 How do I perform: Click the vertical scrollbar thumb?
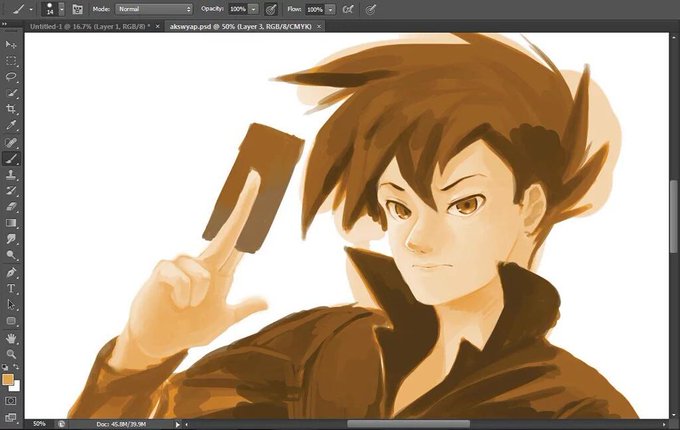pos(674,217)
